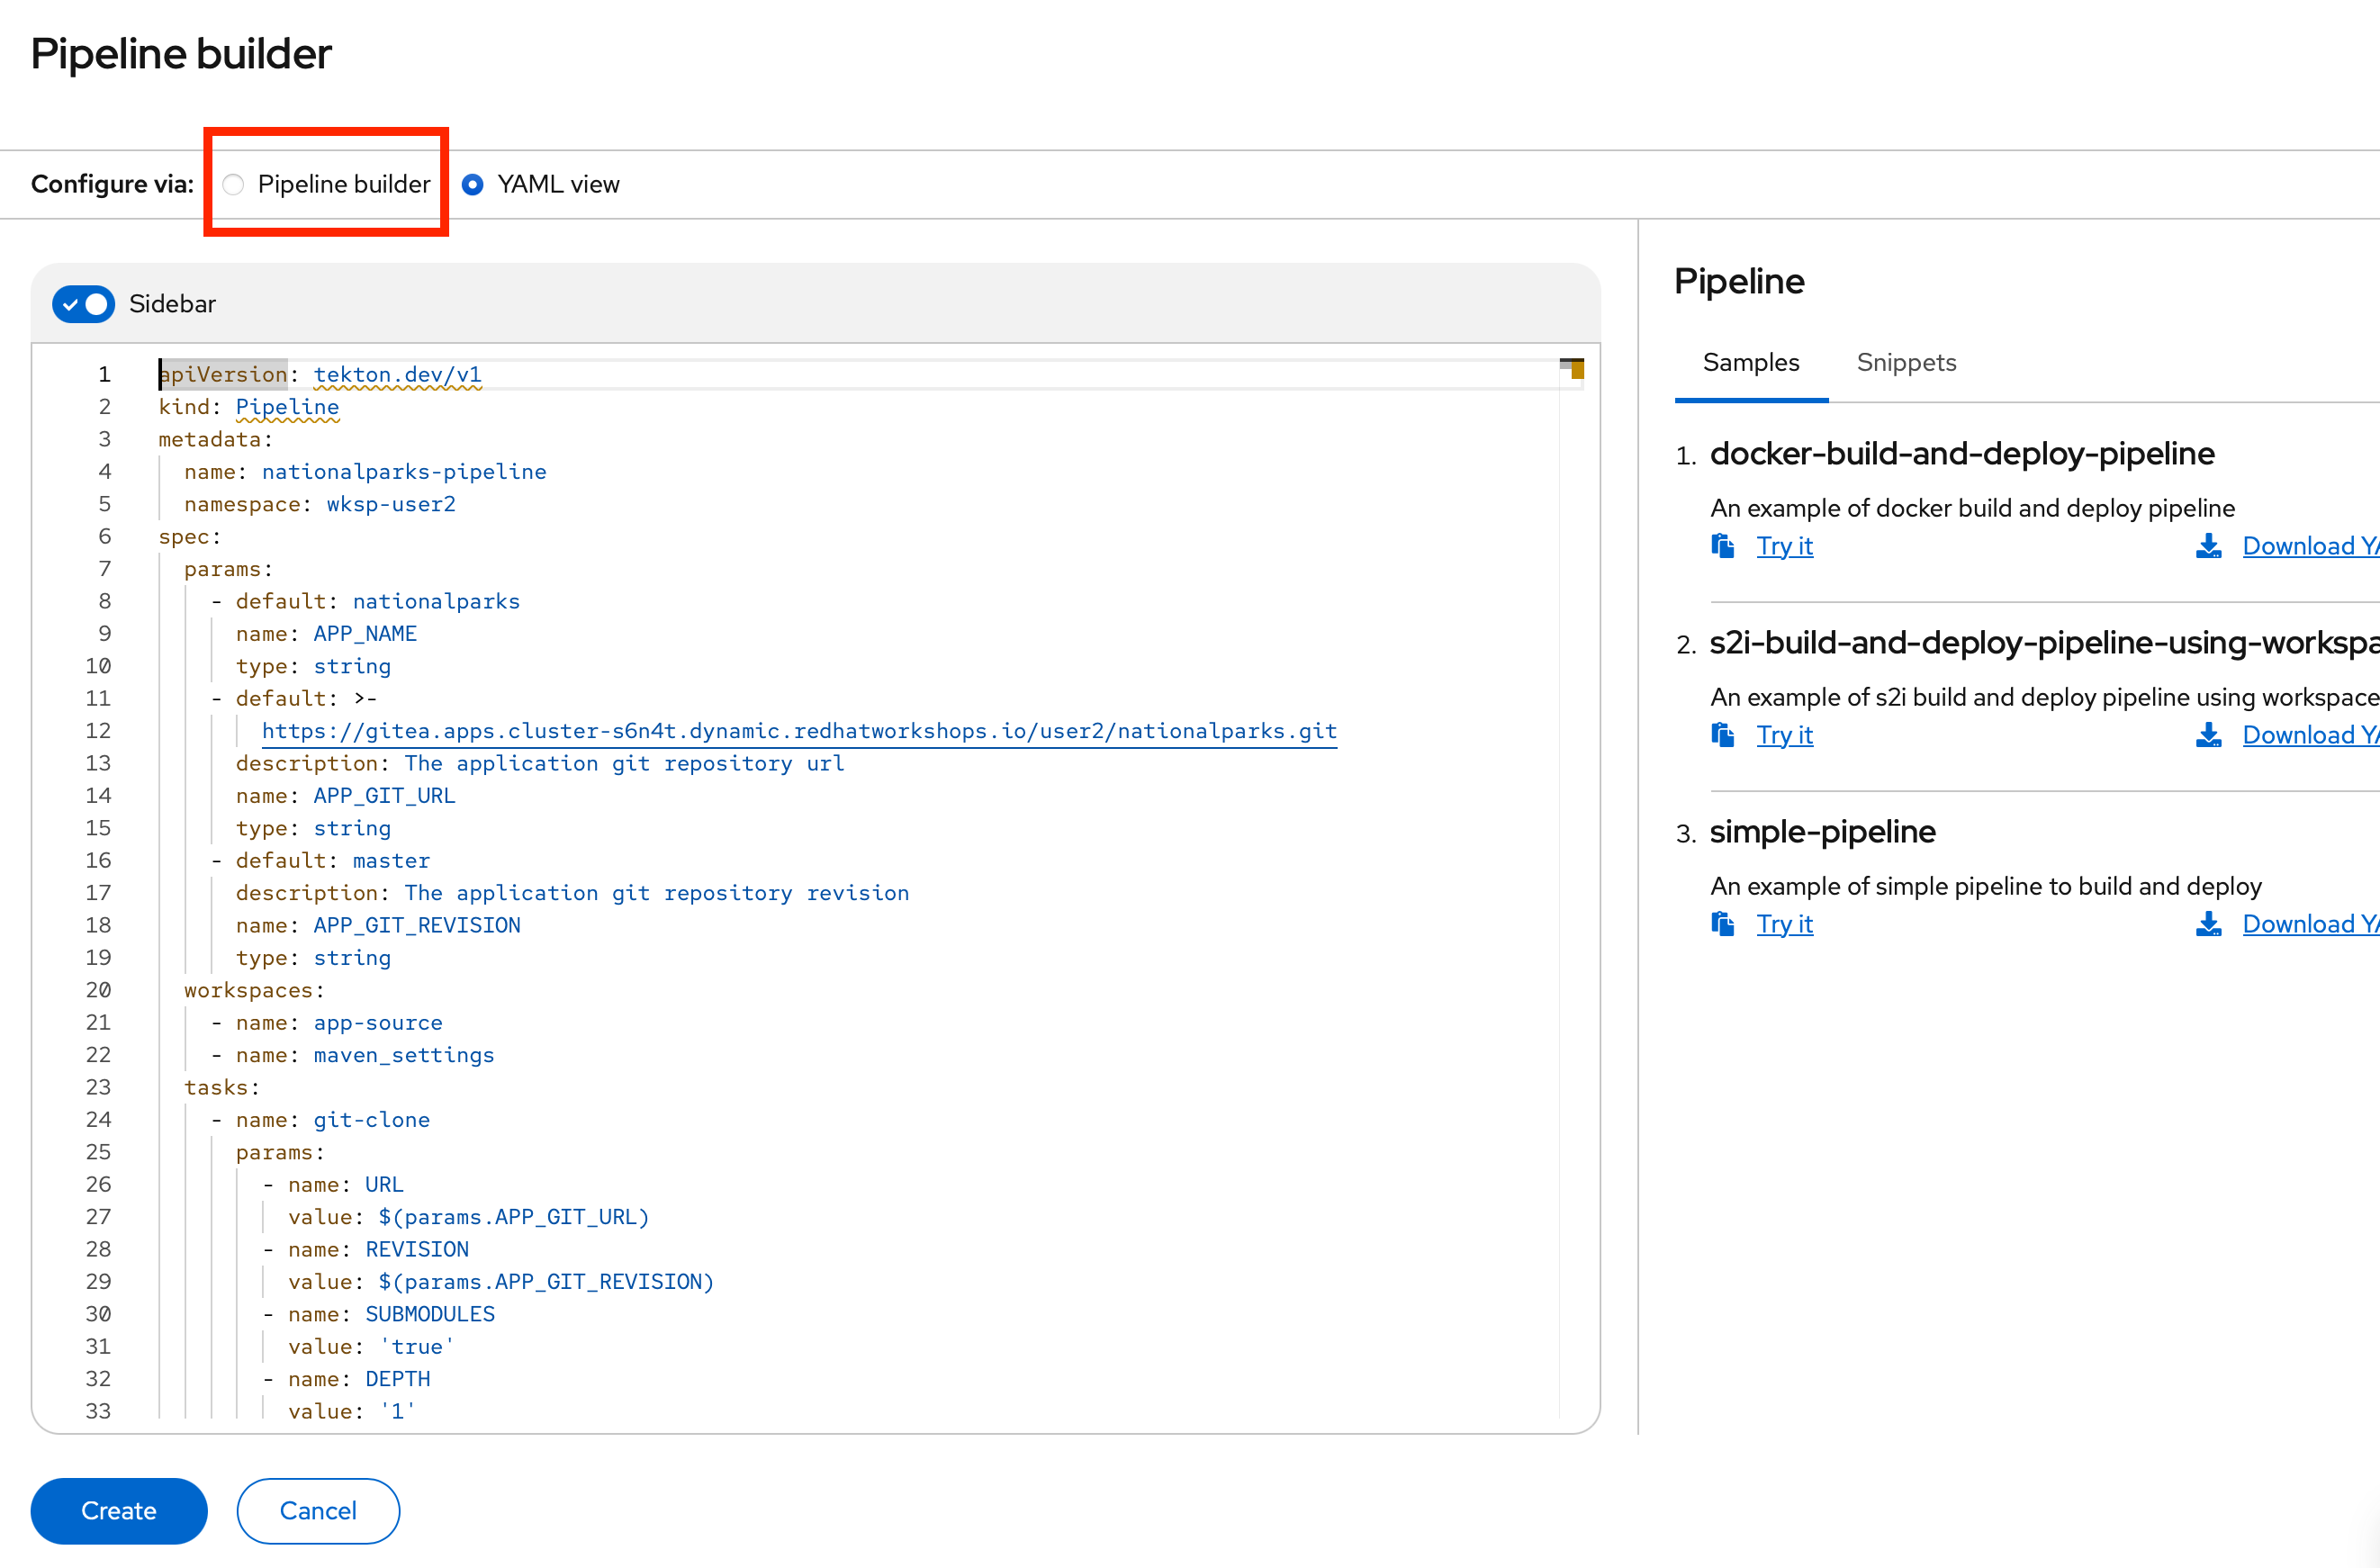Image resolution: width=2380 pixels, height=1568 pixels.
Task: Click download icon for simple-pipeline sample
Action: (2208, 924)
